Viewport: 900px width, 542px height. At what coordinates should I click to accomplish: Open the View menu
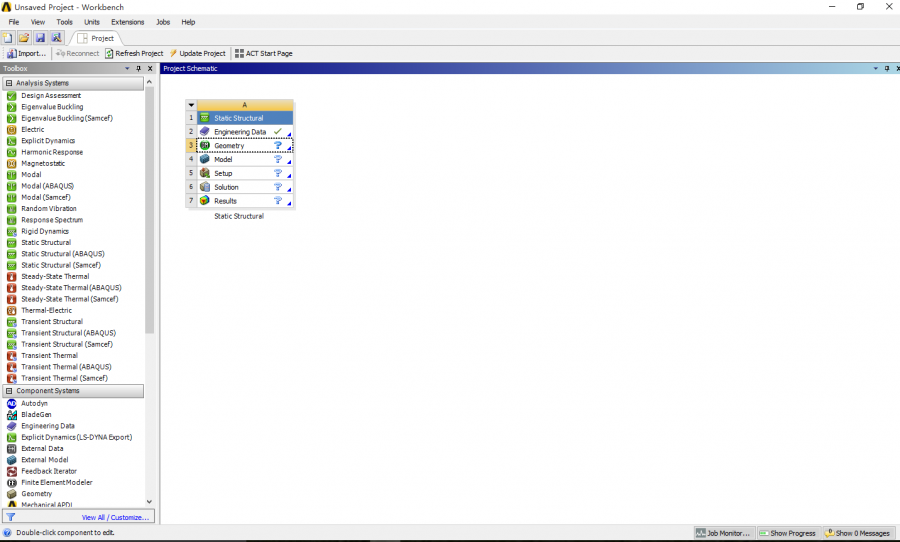click(x=38, y=22)
